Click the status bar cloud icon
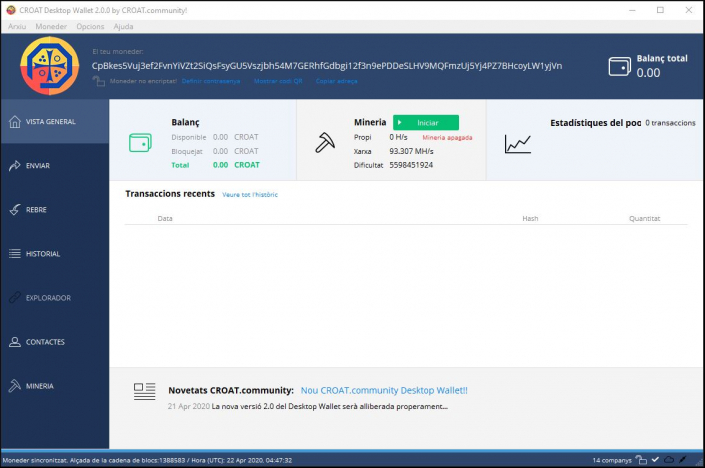Screen dimensions: 705x468 (x=669, y=459)
